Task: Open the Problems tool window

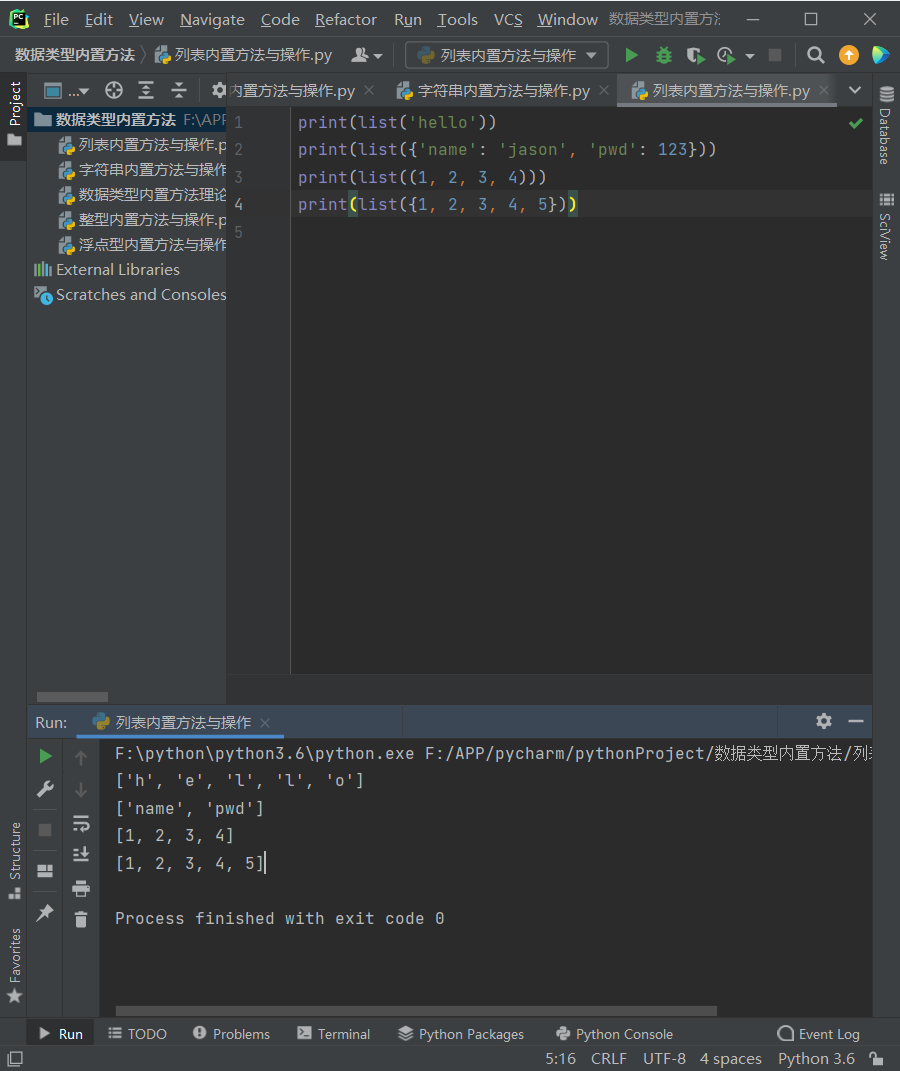Action: [231, 1033]
